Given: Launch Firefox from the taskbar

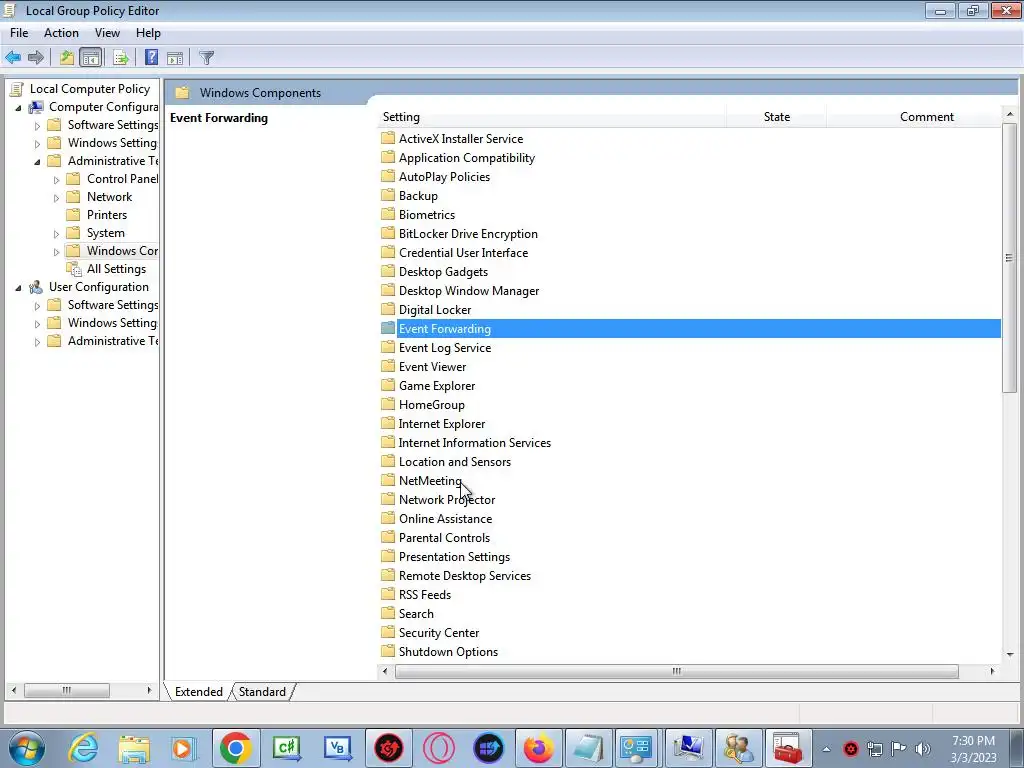Looking at the screenshot, I should [x=539, y=748].
